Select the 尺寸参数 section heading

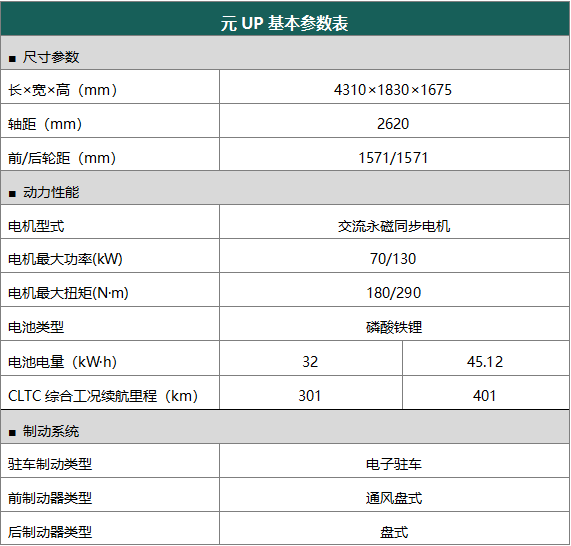(51, 57)
